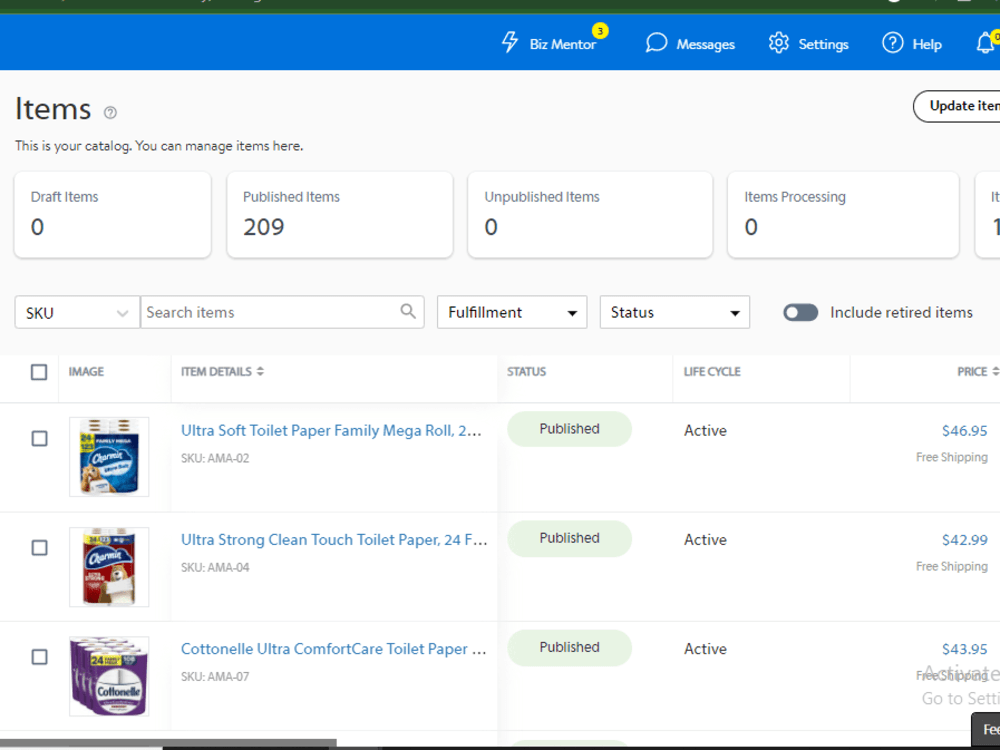1000x750 pixels.
Task: Click the STATUS column header
Action: [526, 371]
